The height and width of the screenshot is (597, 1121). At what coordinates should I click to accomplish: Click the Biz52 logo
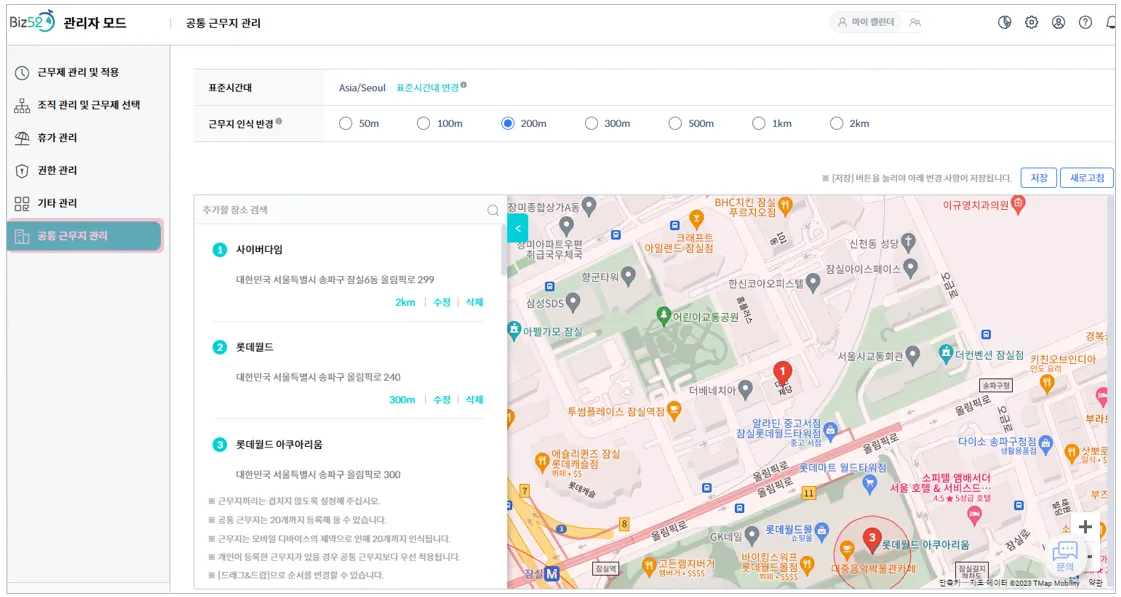[31, 22]
